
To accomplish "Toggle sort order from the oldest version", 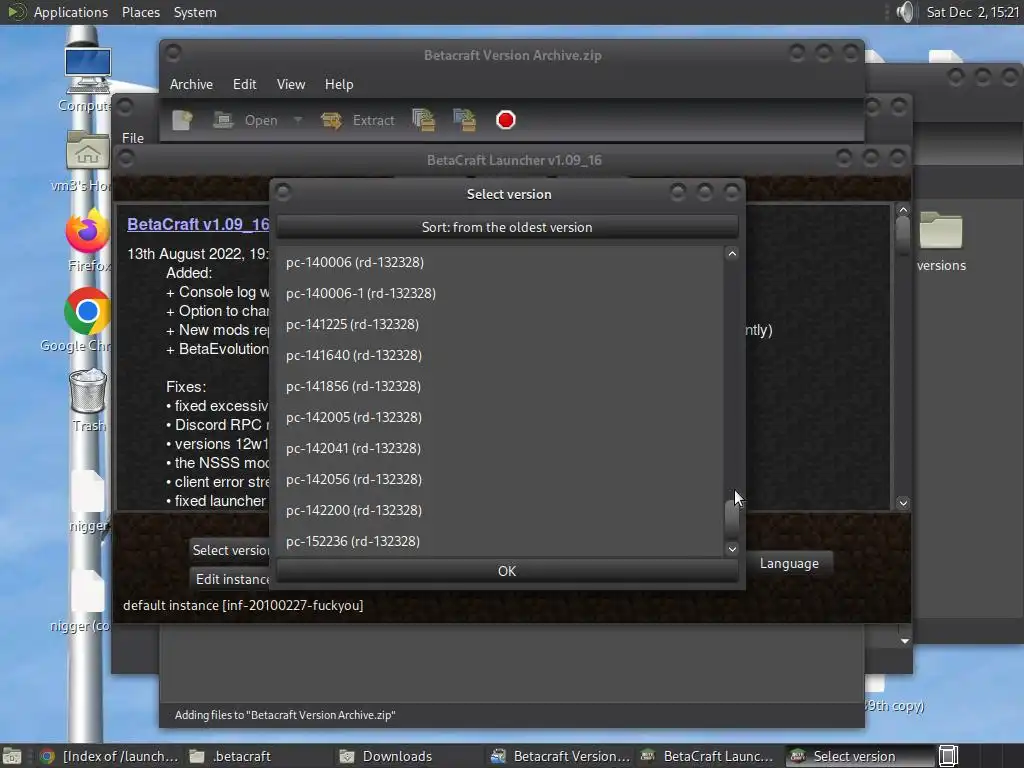I will [507, 227].
